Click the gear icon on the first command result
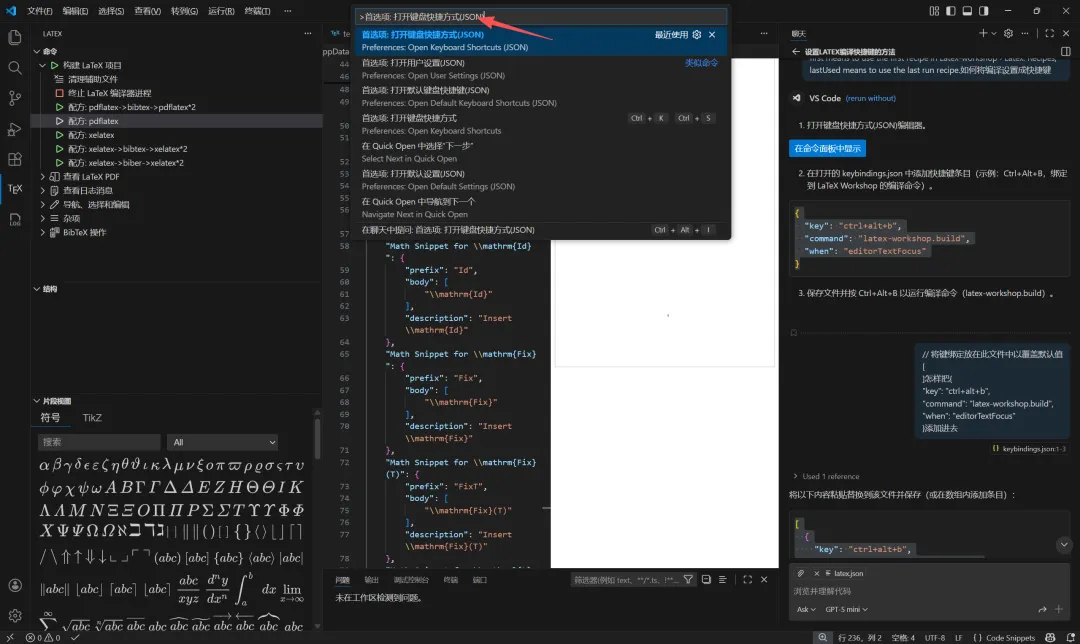The width and height of the screenshot is (1080, 644). click(697, 34)
